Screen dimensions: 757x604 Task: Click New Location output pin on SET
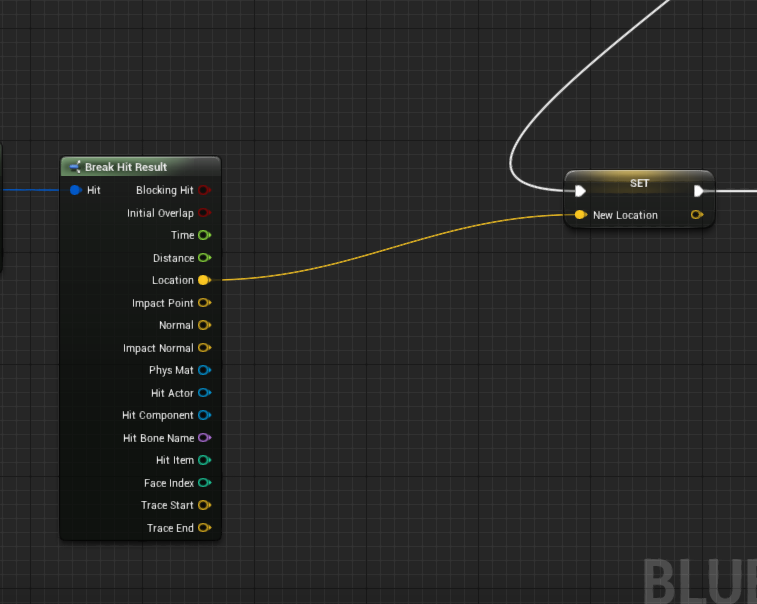[697, 215]
